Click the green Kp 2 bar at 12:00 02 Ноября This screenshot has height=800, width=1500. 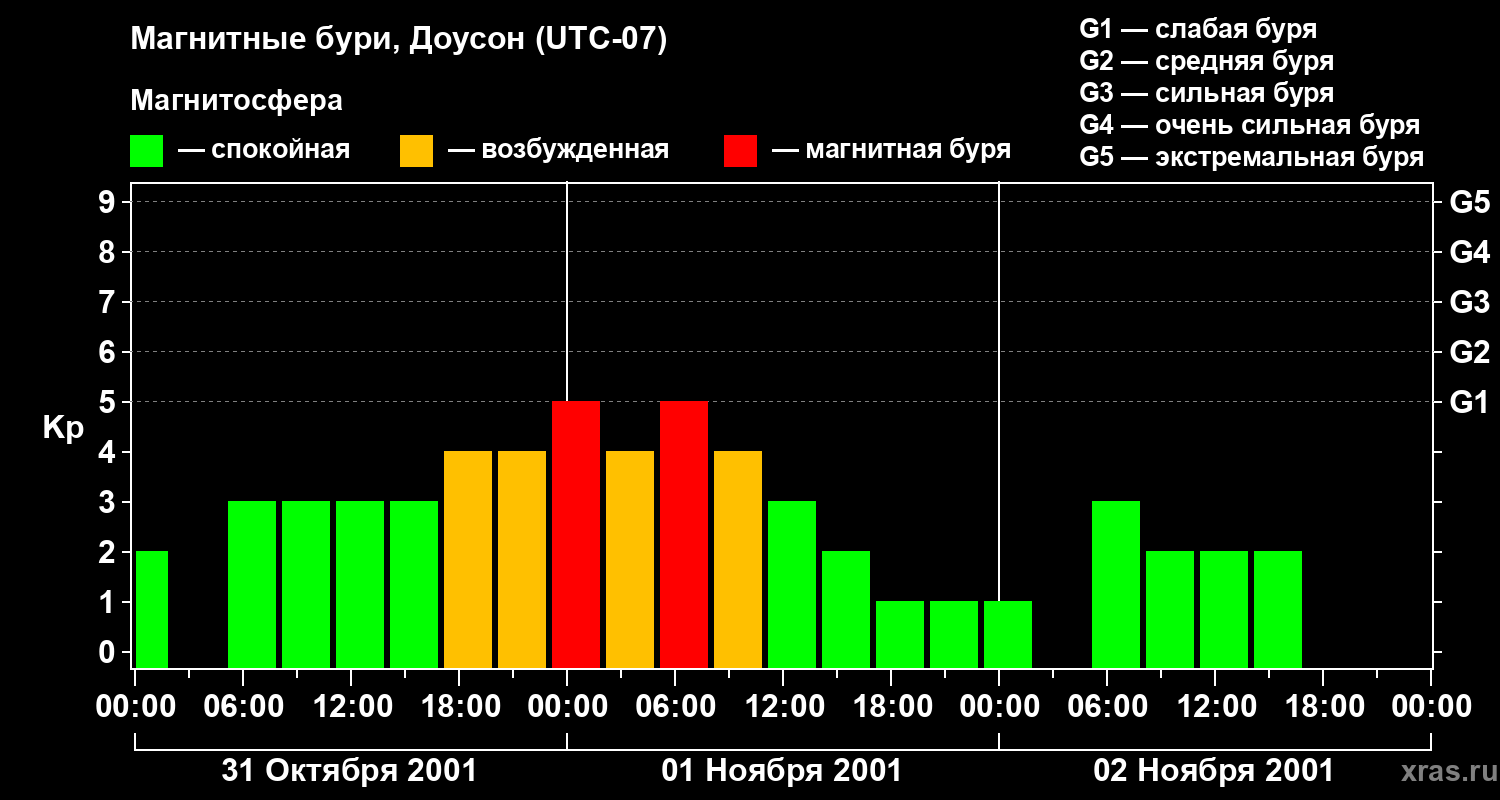click(1224, 609)
